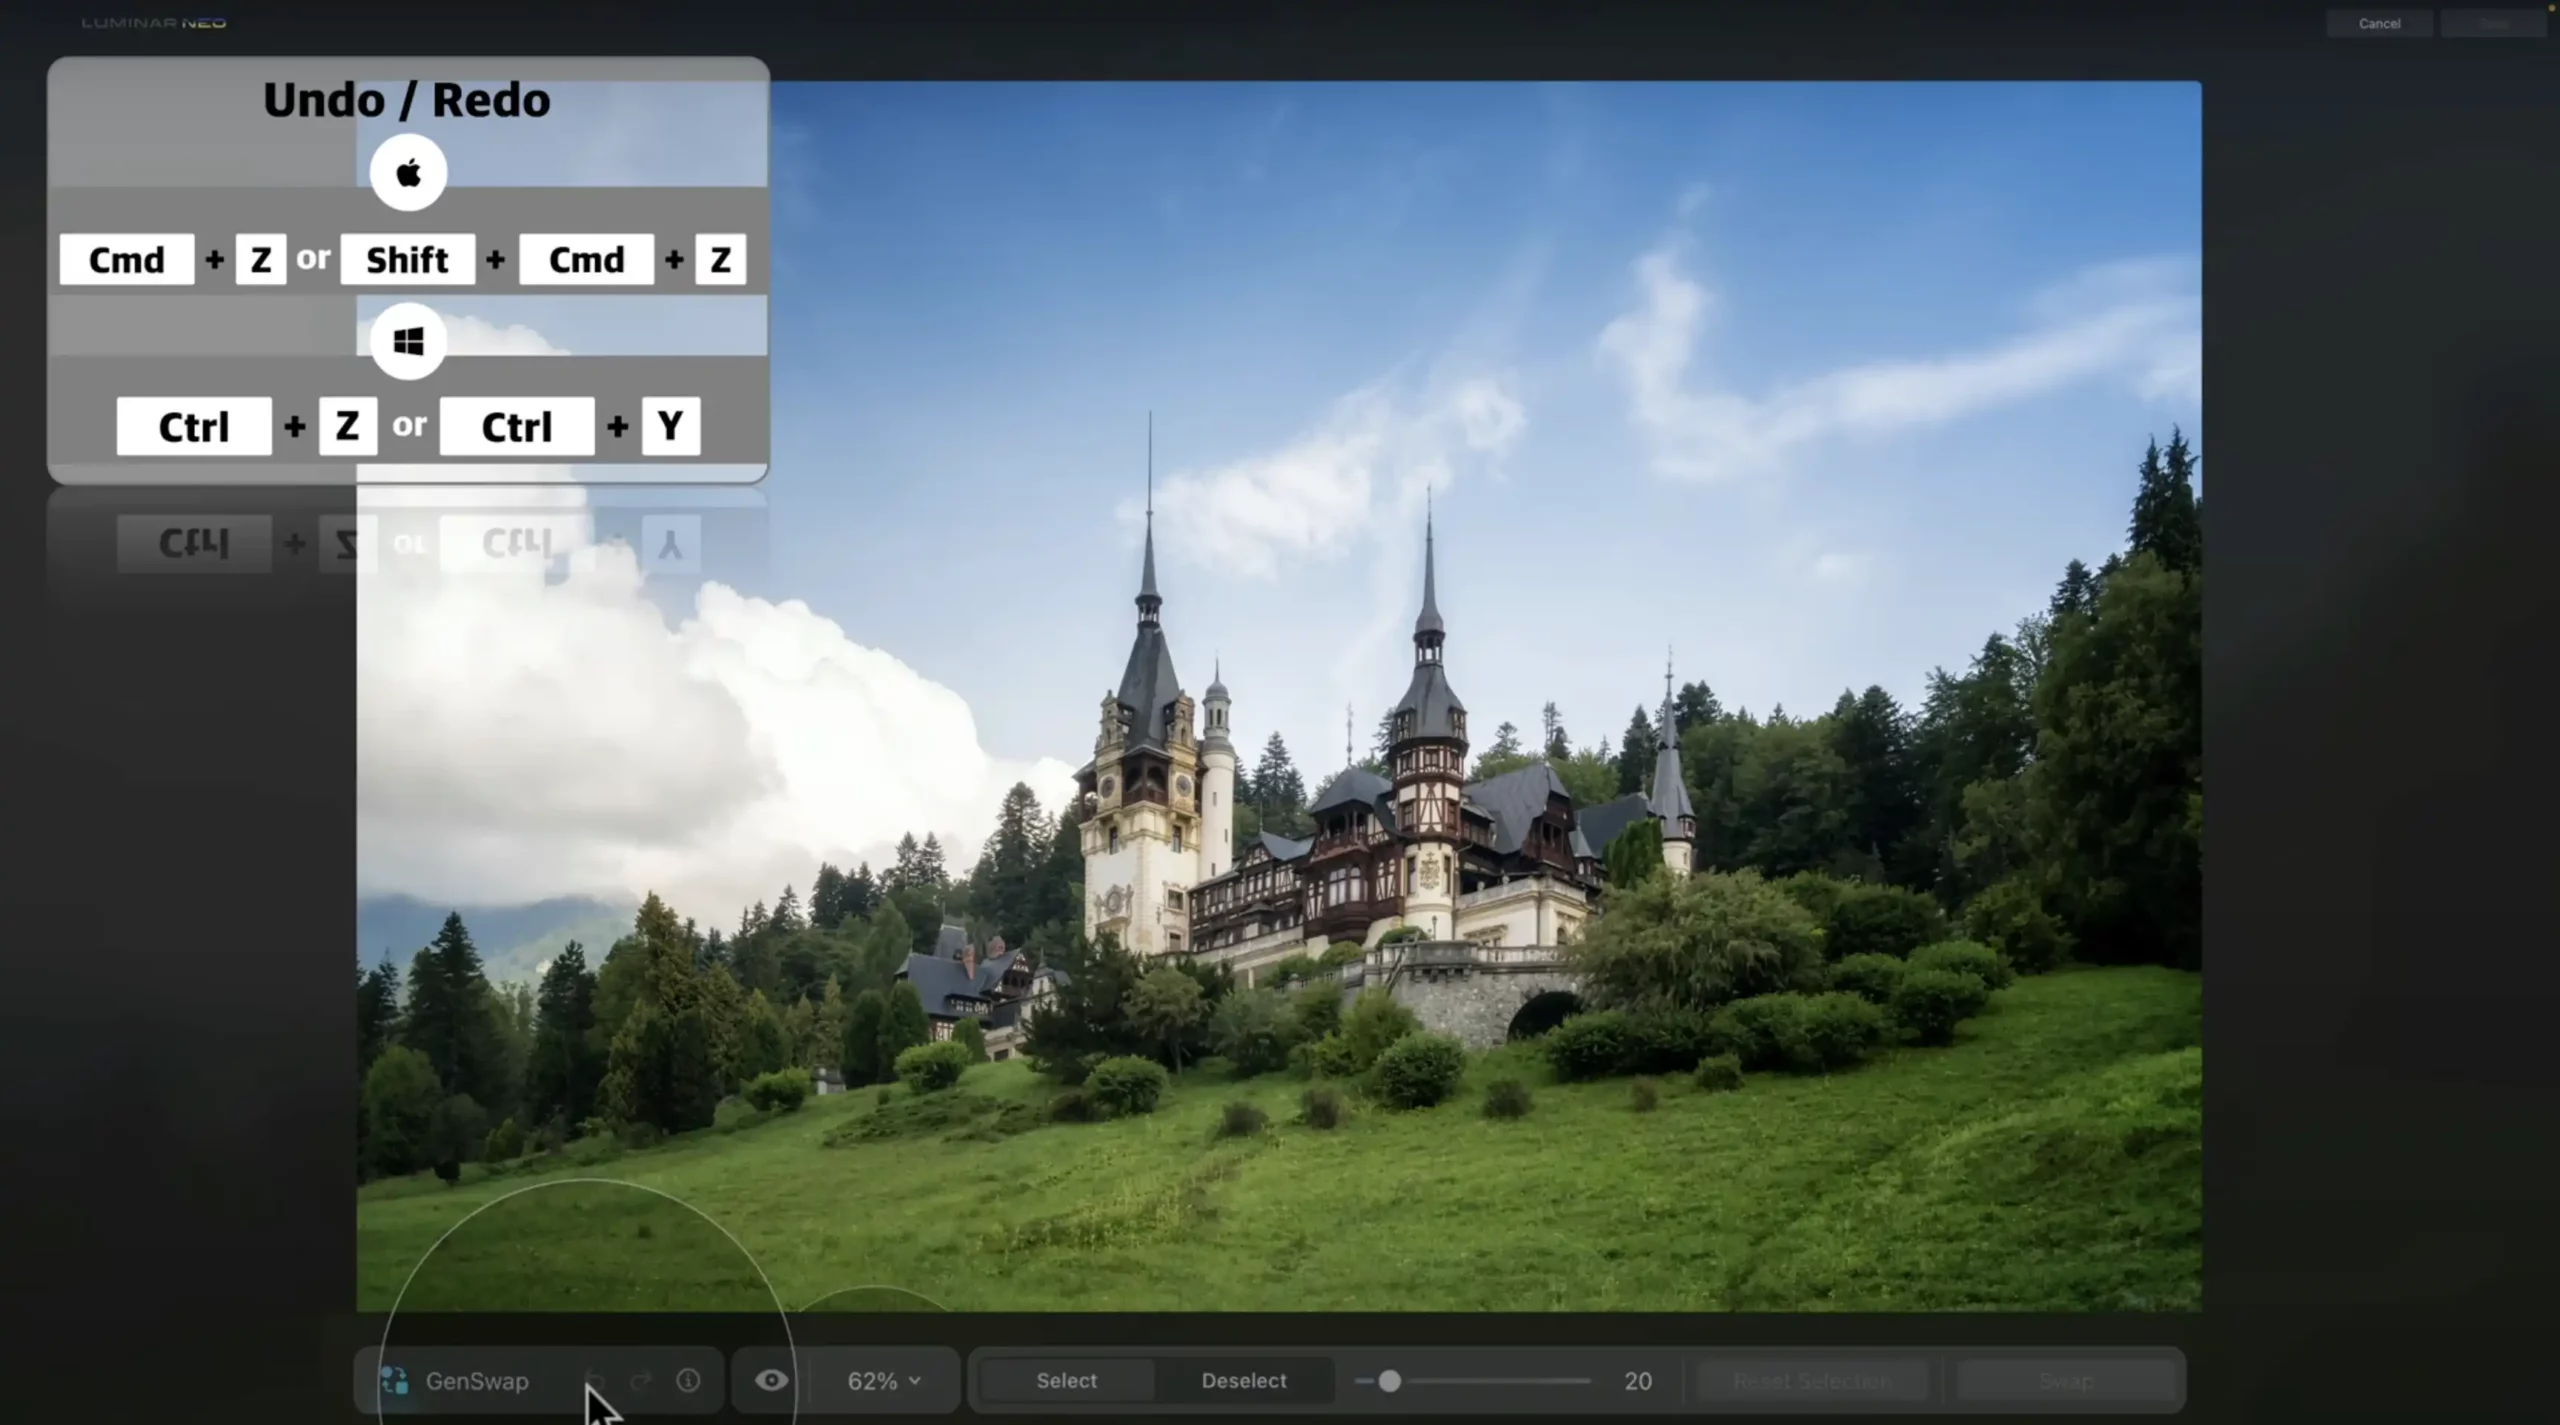
Task: Open the 62% zoom dropdown
Action: click(884, 1381)
